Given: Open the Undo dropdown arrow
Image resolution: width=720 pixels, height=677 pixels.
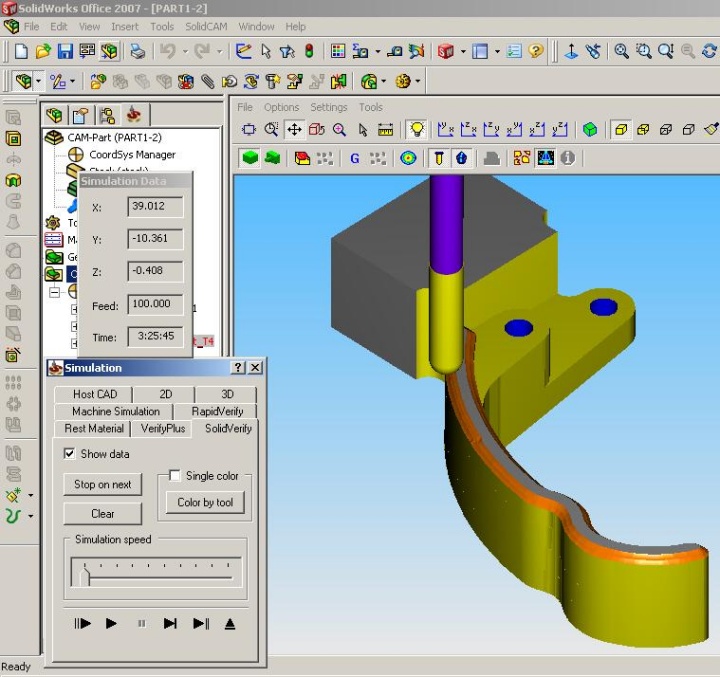Looking at the screenshot, I should (x=186, y=51).
